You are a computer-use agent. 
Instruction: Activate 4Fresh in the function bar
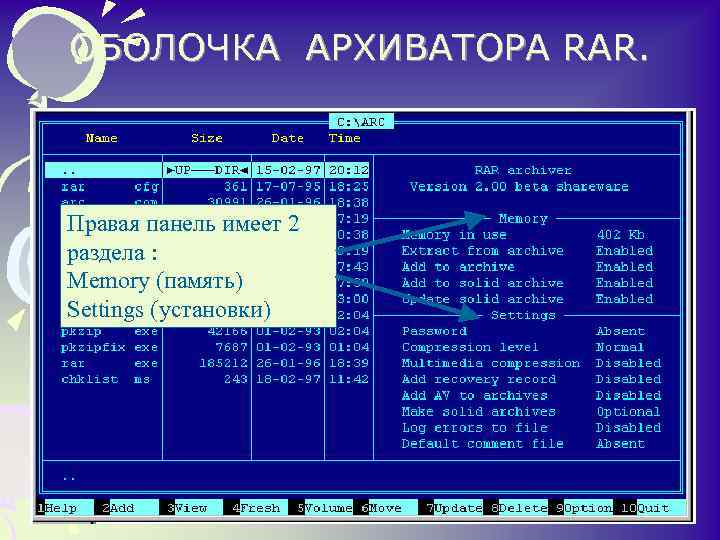[259, 508]
